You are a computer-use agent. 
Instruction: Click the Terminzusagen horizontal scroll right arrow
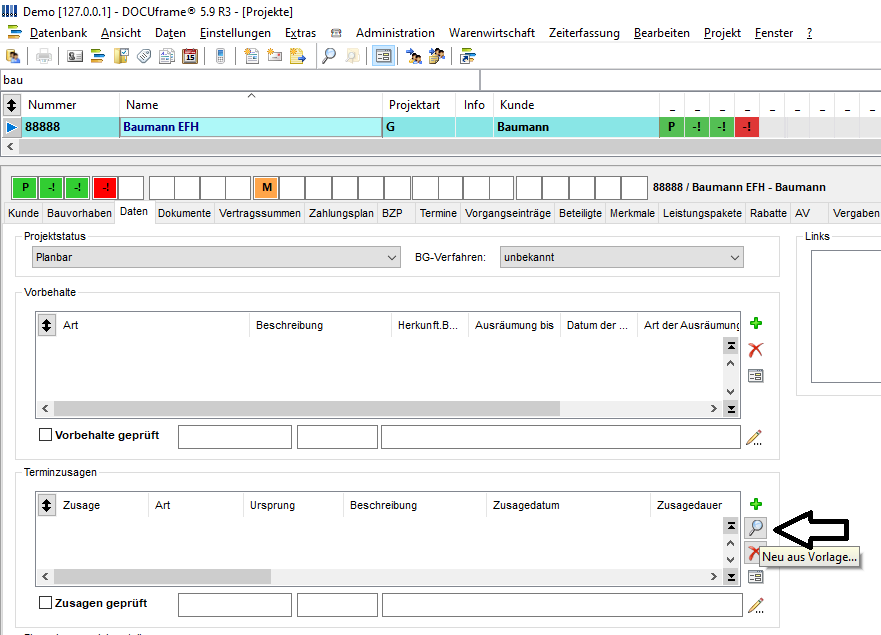pyautogui.click(x=714, y=576)
